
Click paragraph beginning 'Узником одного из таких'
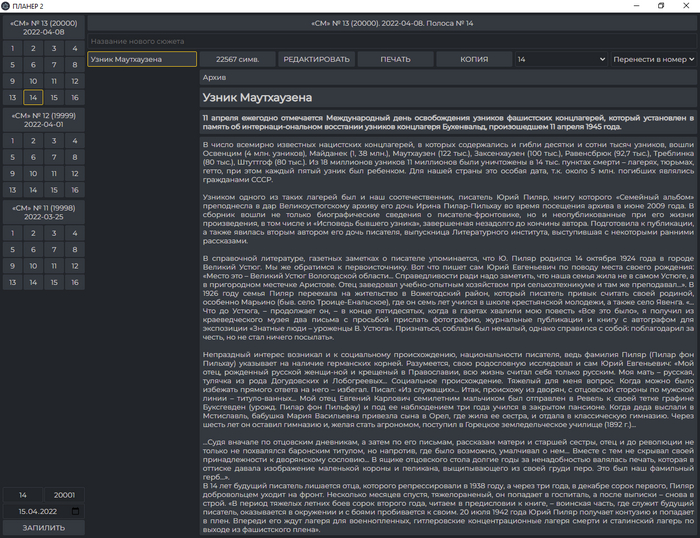pyautogui.click(x=448, y=219)
